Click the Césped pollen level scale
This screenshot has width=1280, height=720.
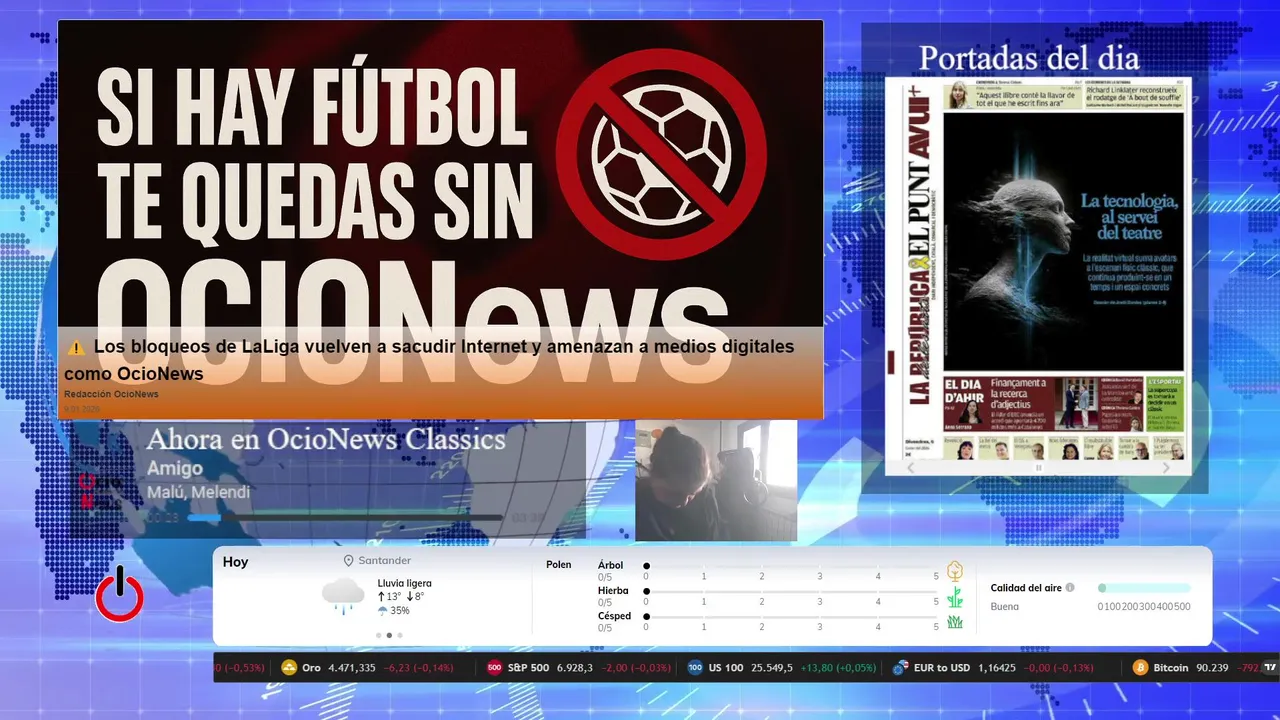tap(792, 617)
